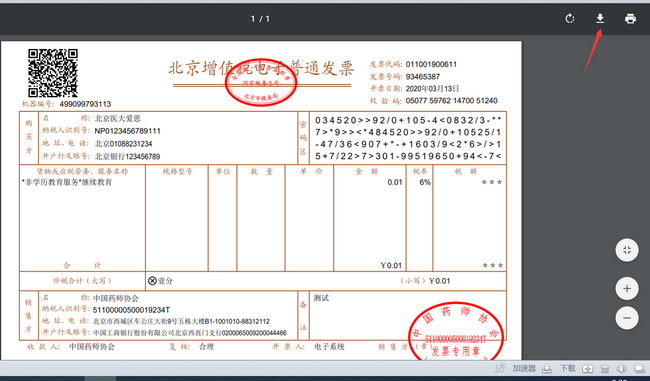This screenshot has width=650, height=381.
Task: Toggle browser sound with the speaker icon
Action: coord(621,368)
